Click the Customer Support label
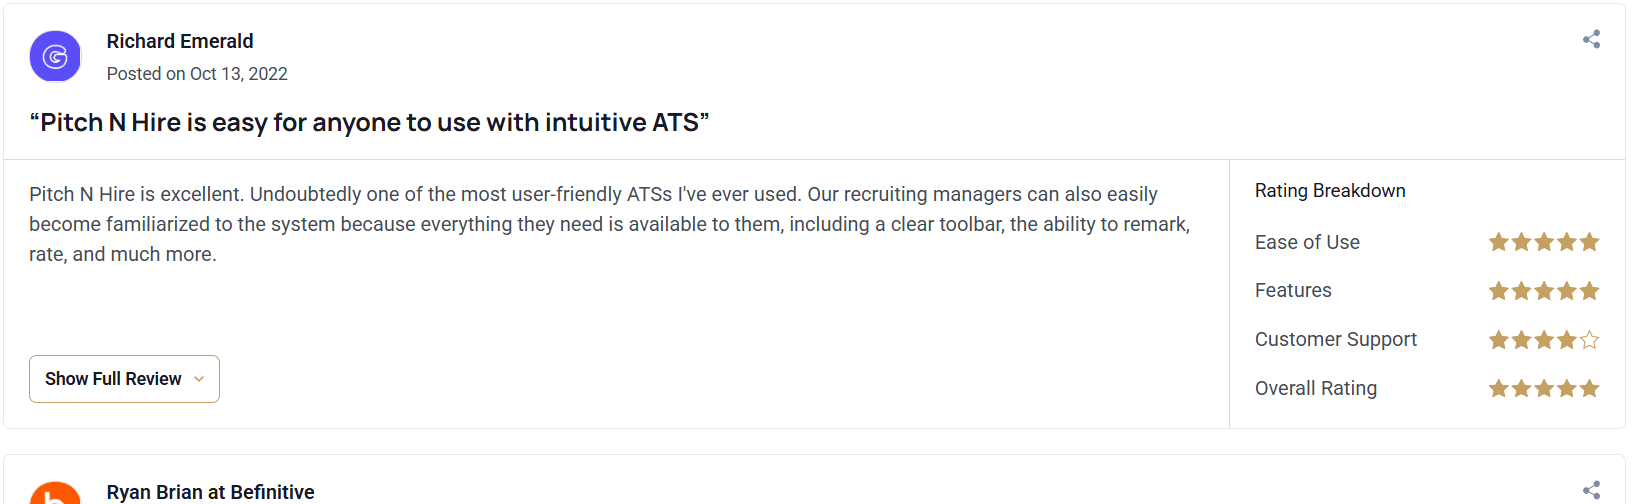The image size is (1632, 504). click(x=1336, y=340)
